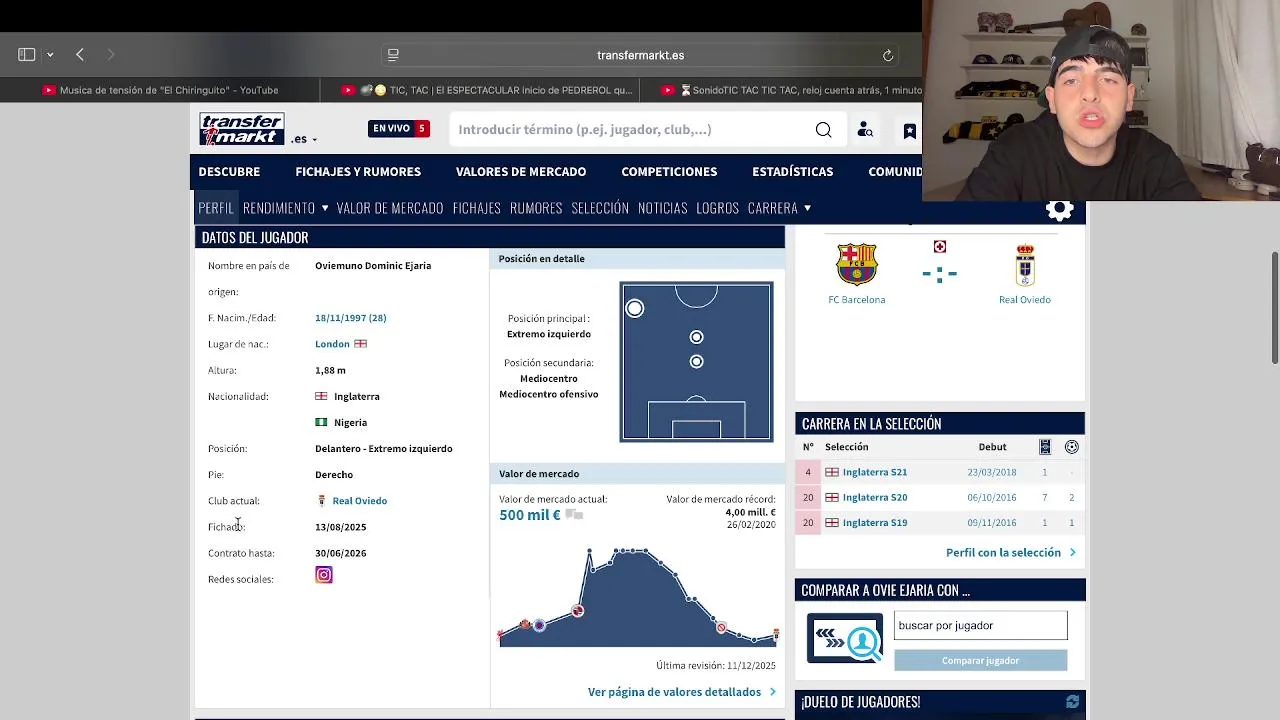Click the market value 500 mil €
This screenshot has width=1280, height=720.
(x=530, y=515)
